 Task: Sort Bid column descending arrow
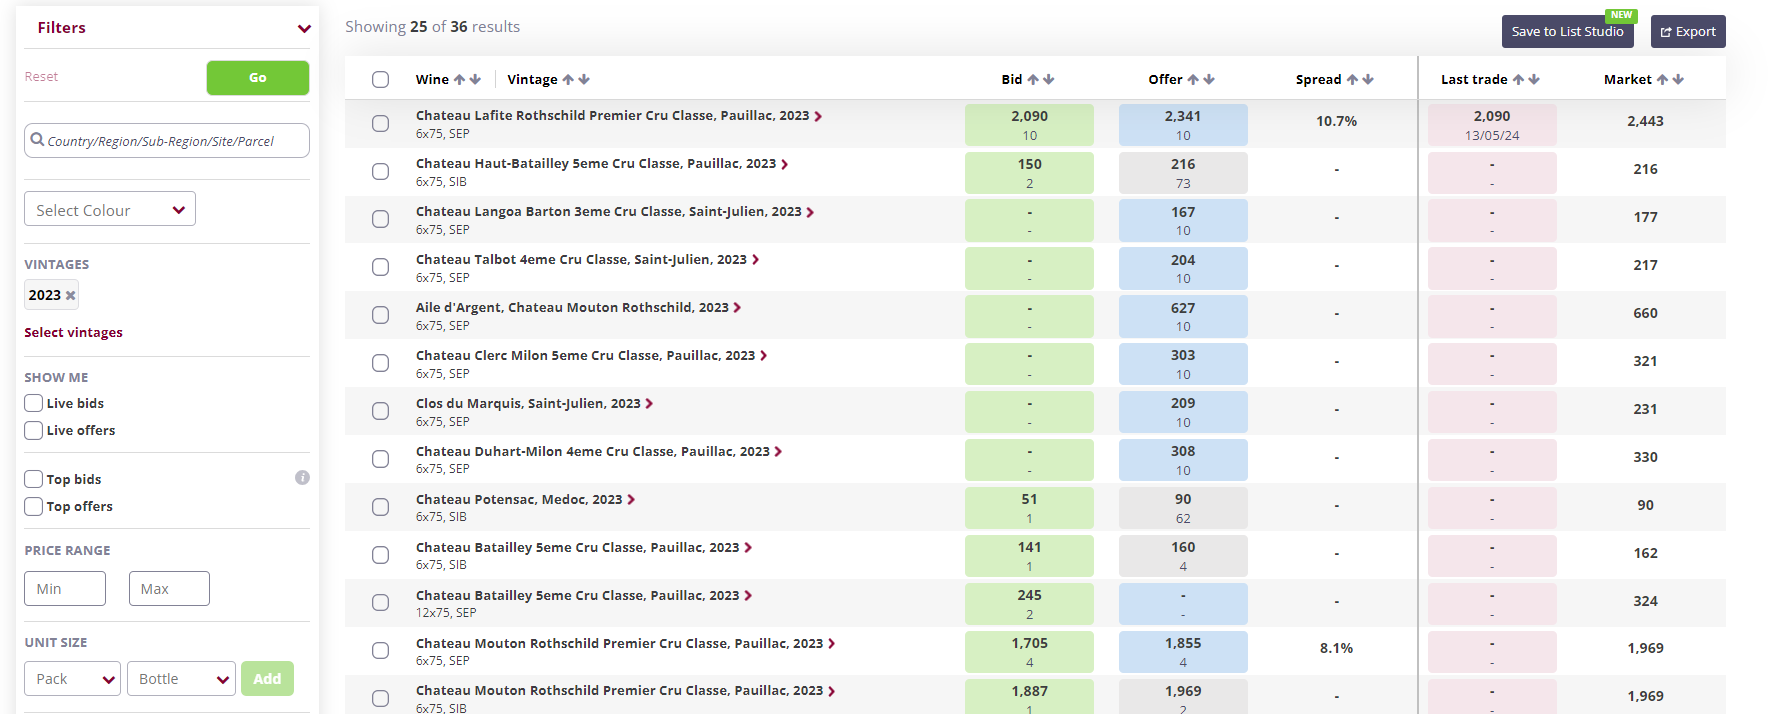click(1049, 79)
